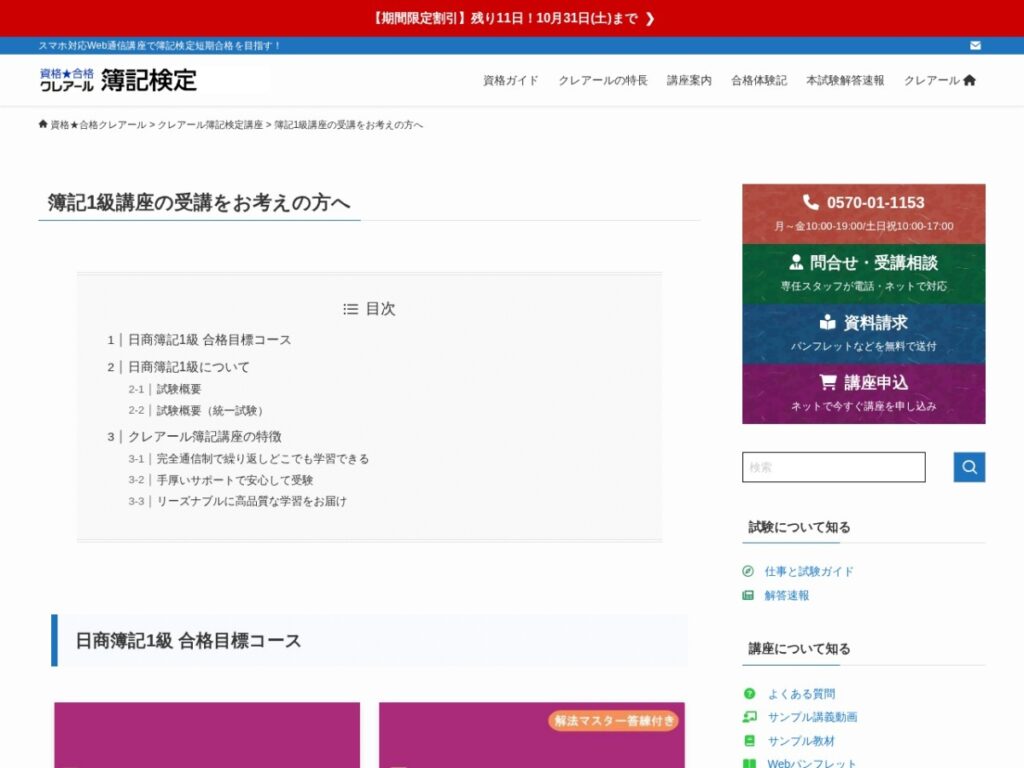The width and height of the screenshot is (1024, 768).
Task: Open the Webパンフレット link
Action: pos(811,763)
